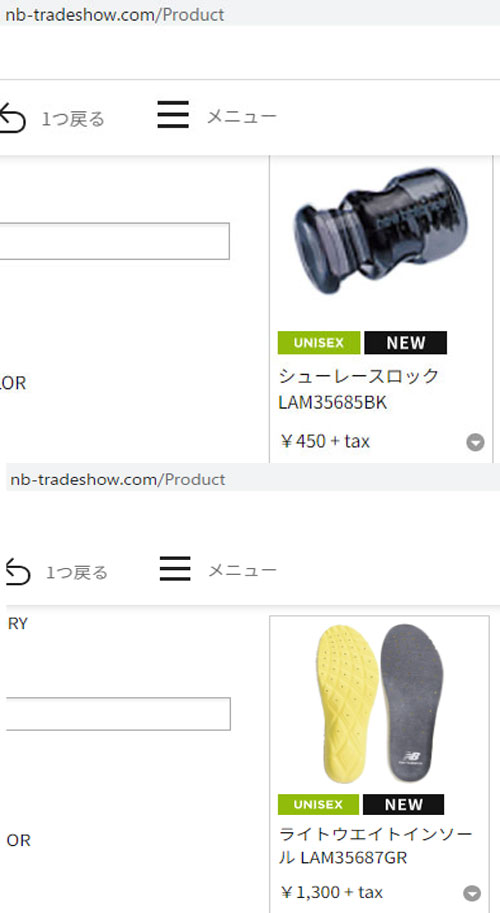The width and height of the screenshot is (500, 913).
Task: Open the lower メニュー label
Action: [242, 569]
